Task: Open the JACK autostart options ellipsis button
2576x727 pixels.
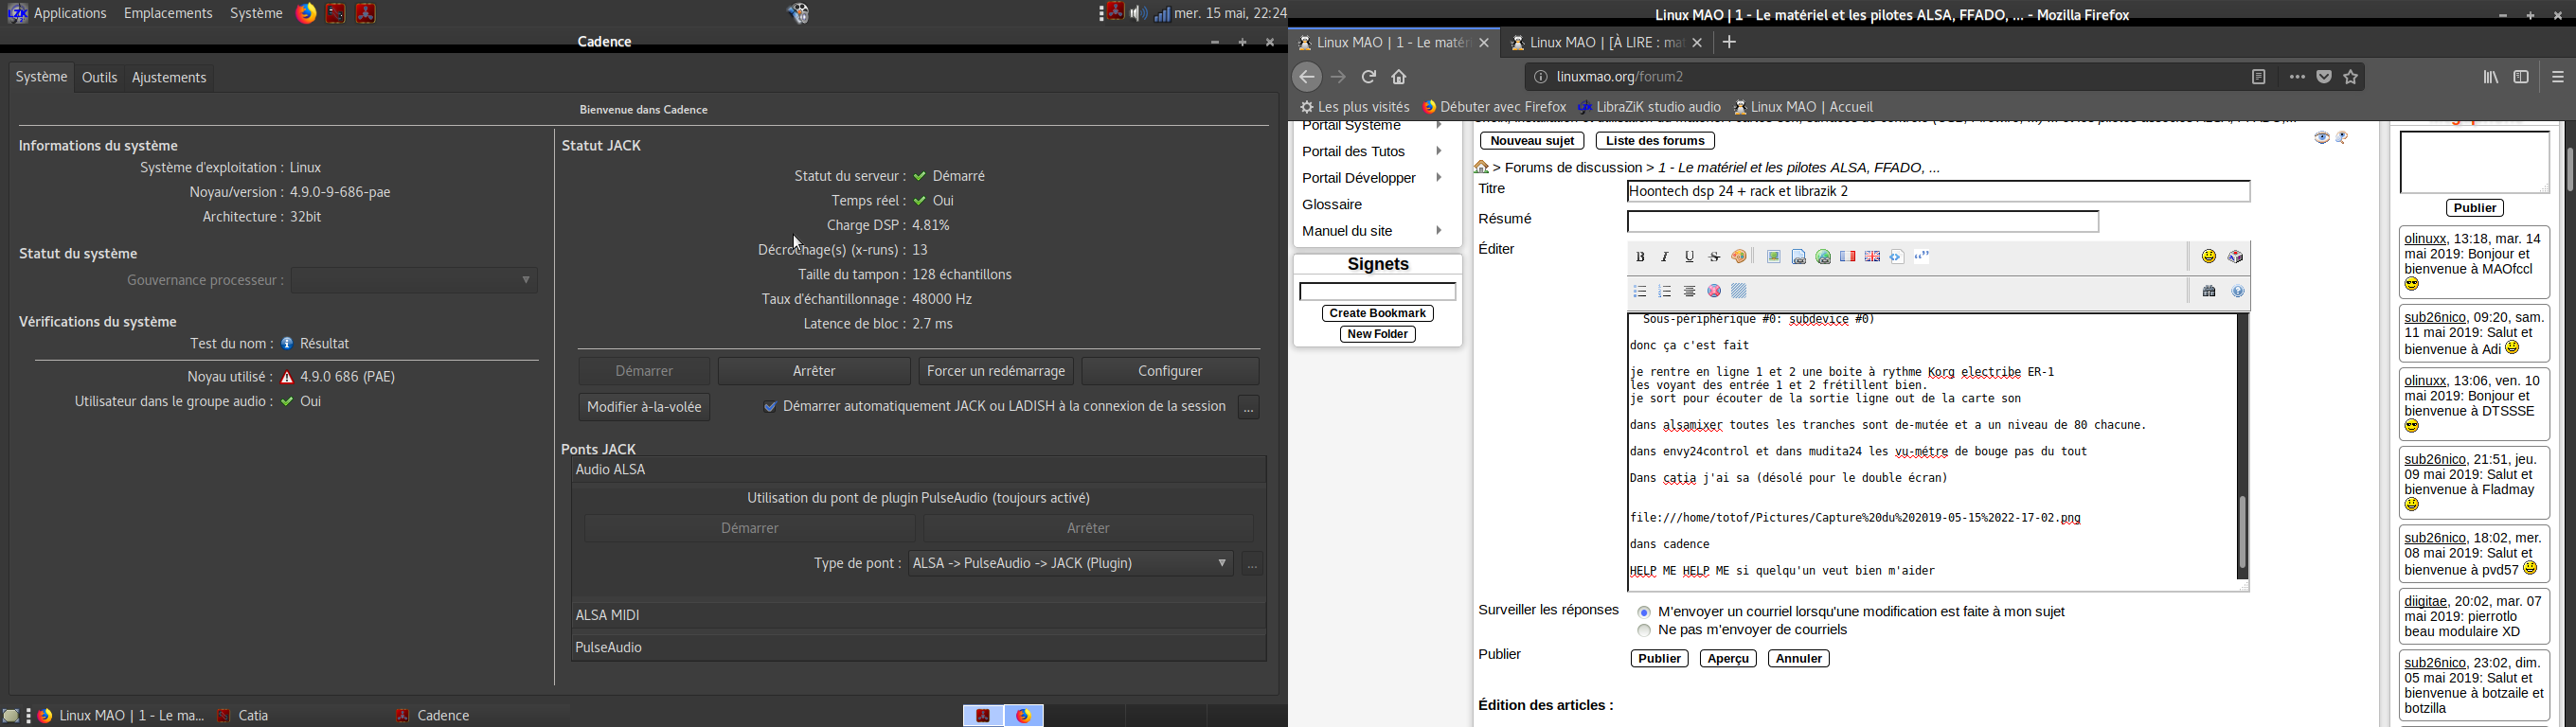Action: pyautogui.click(x=1249, y=407)
